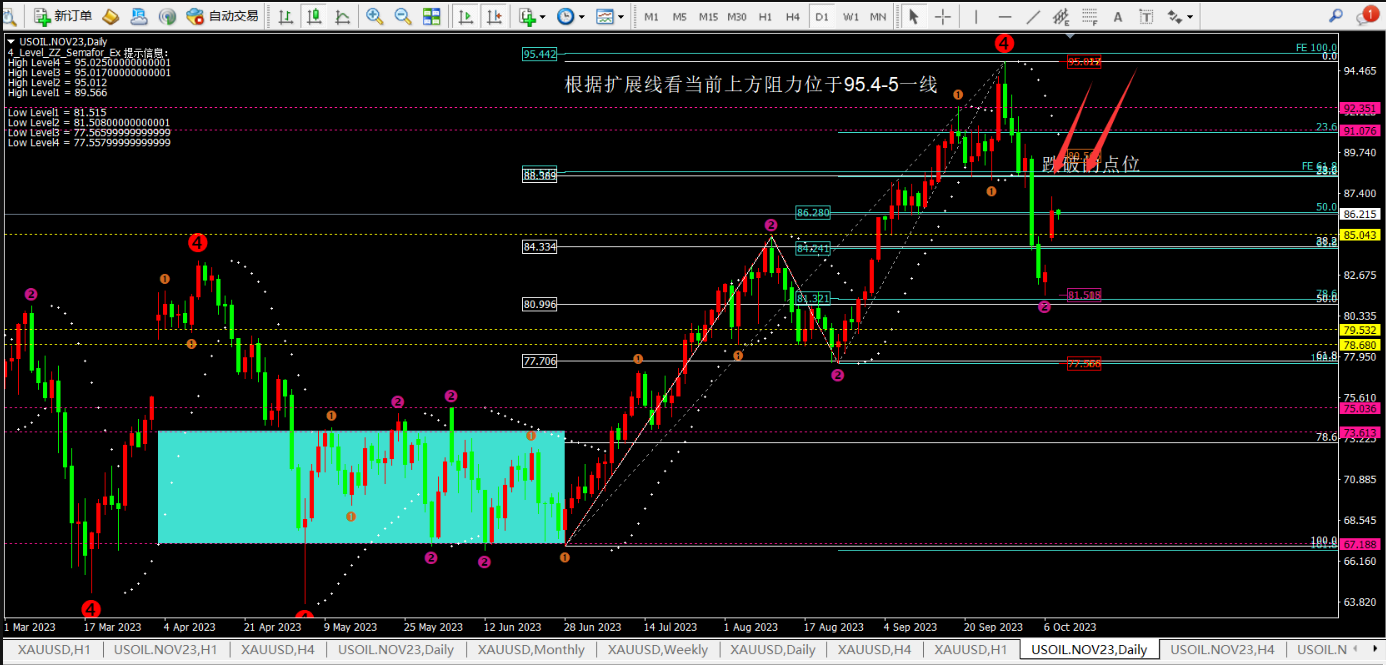Select the horizontal line drawing tool

click(1005, 16)
